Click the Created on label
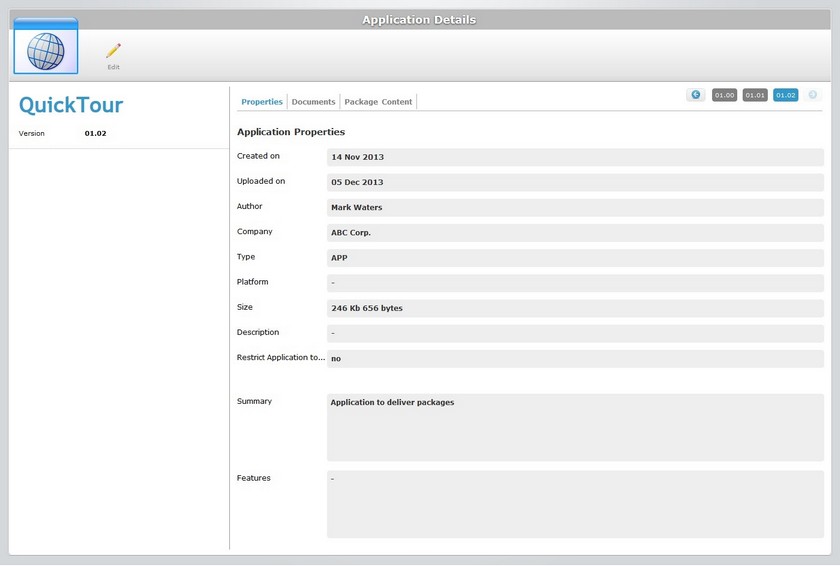This screenshot has height=566, width=840. [258, 156]
